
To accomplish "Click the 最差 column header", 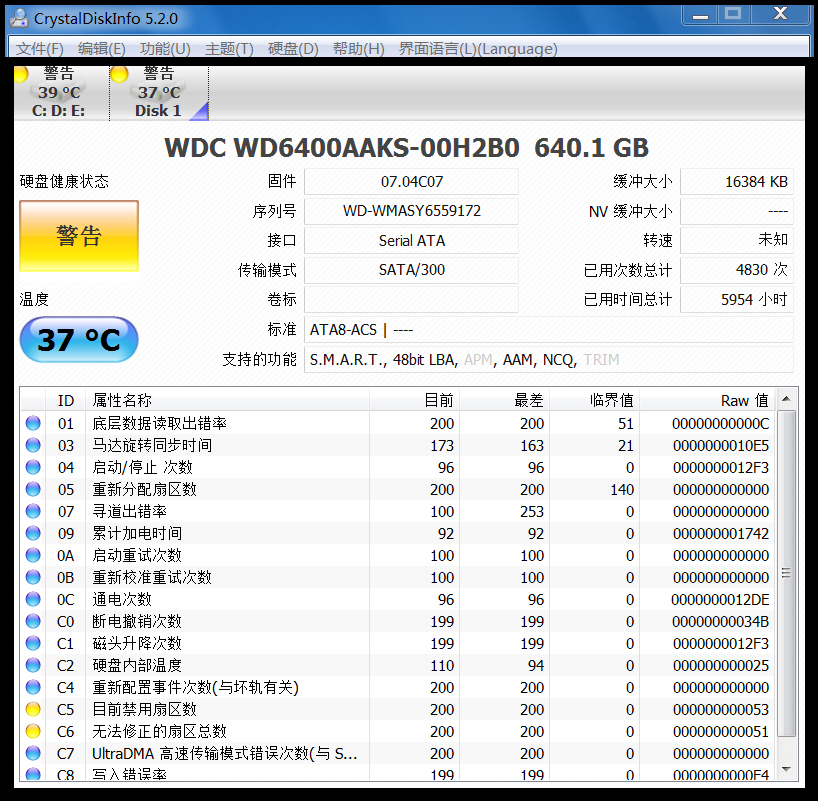I will [x=504, y=400].
